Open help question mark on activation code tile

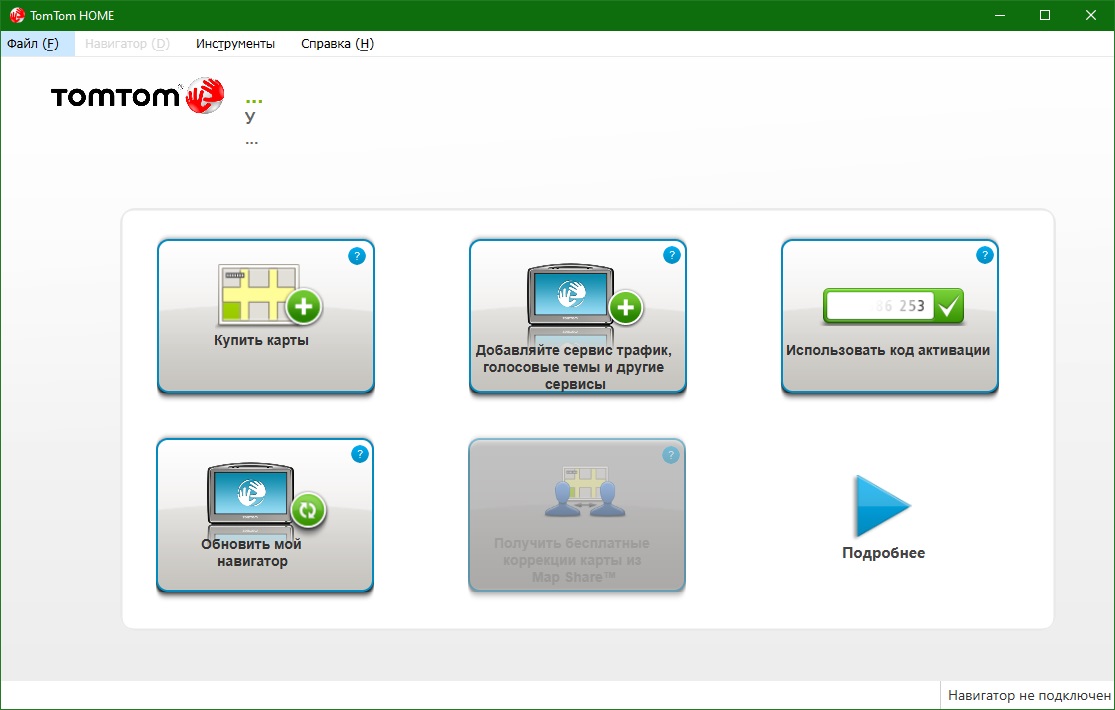(984, 256)
